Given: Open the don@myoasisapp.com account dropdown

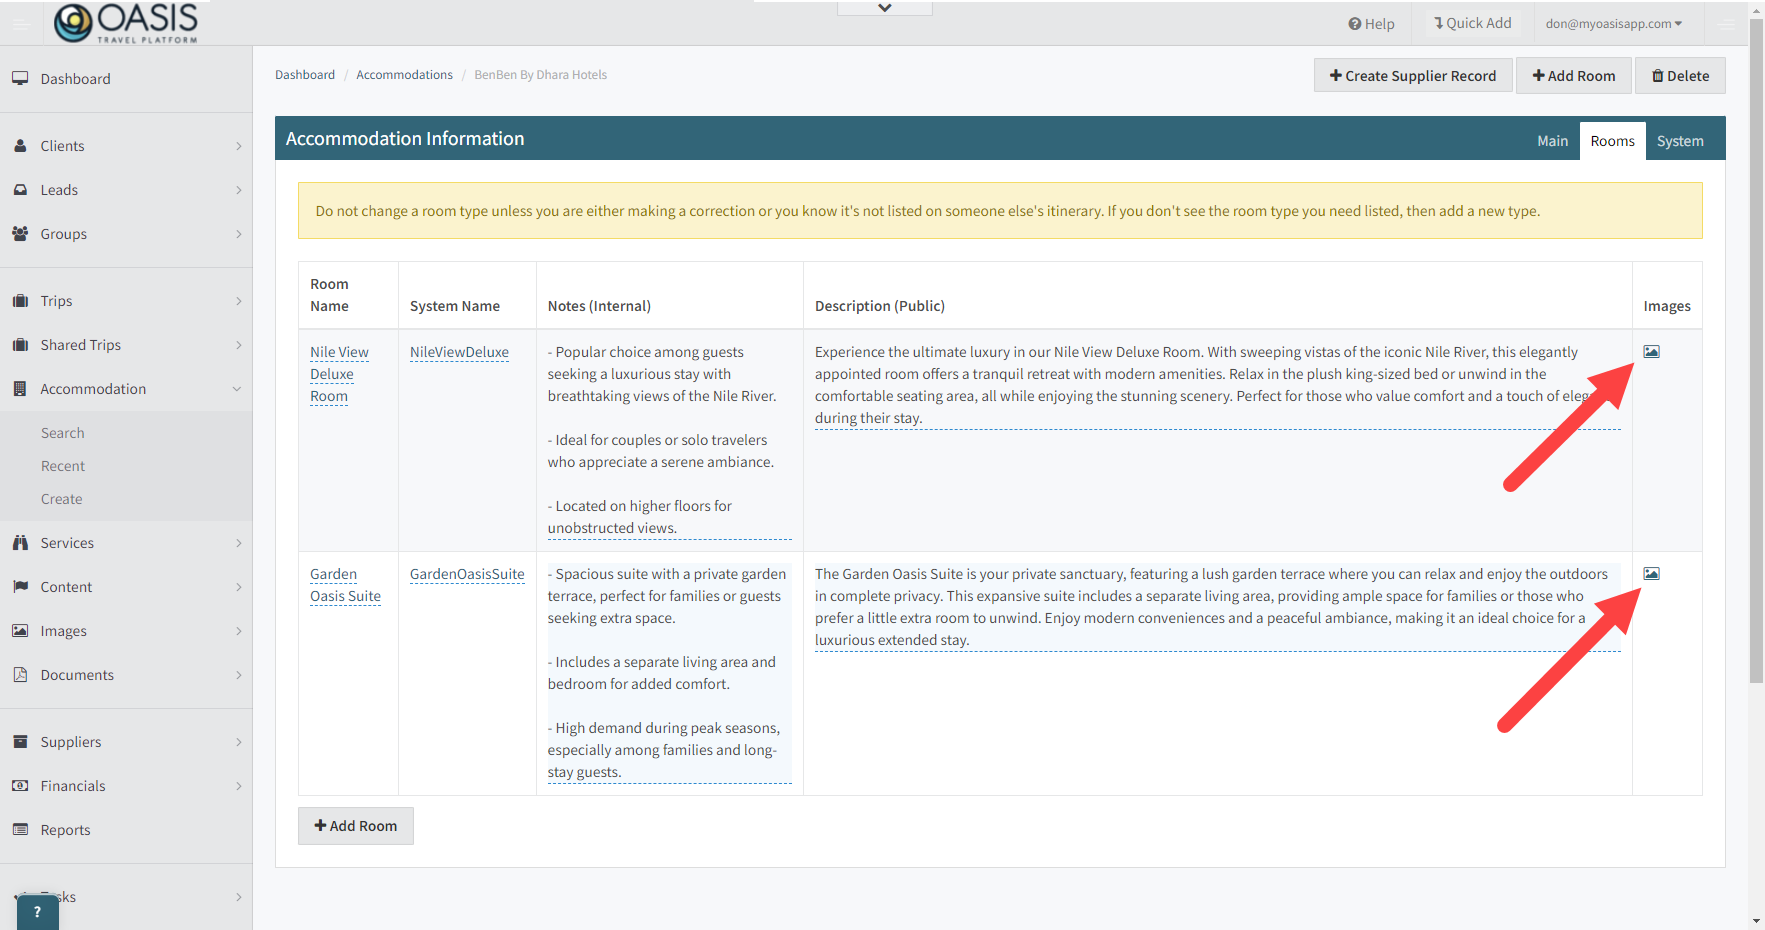Looking at the screenshot, I should [x=1613, y=23].
